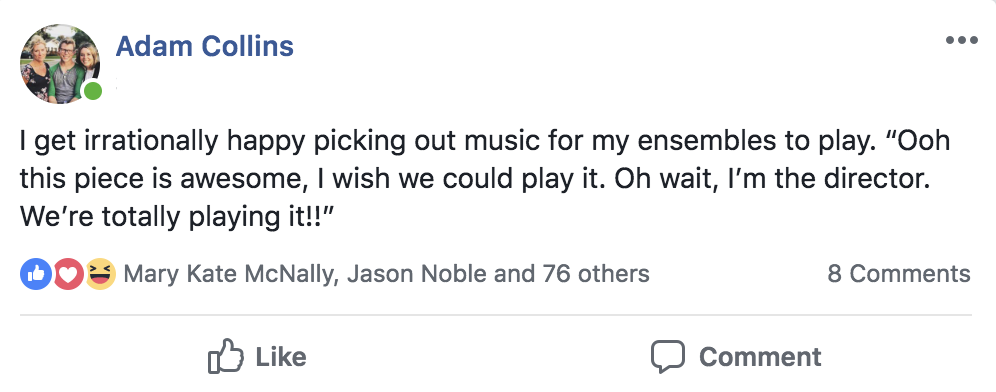Show the 76 others who reacted
The height and width of the screenshot is (392, 996).
597,274
